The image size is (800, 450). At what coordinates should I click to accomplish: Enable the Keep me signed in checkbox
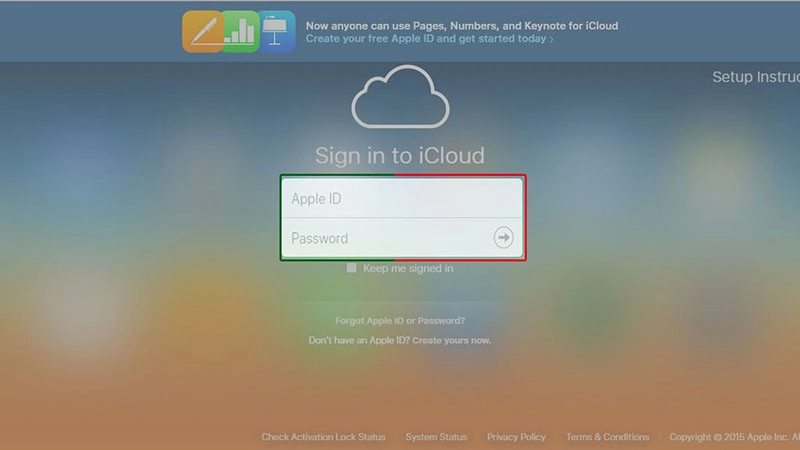tap(352, 268)
